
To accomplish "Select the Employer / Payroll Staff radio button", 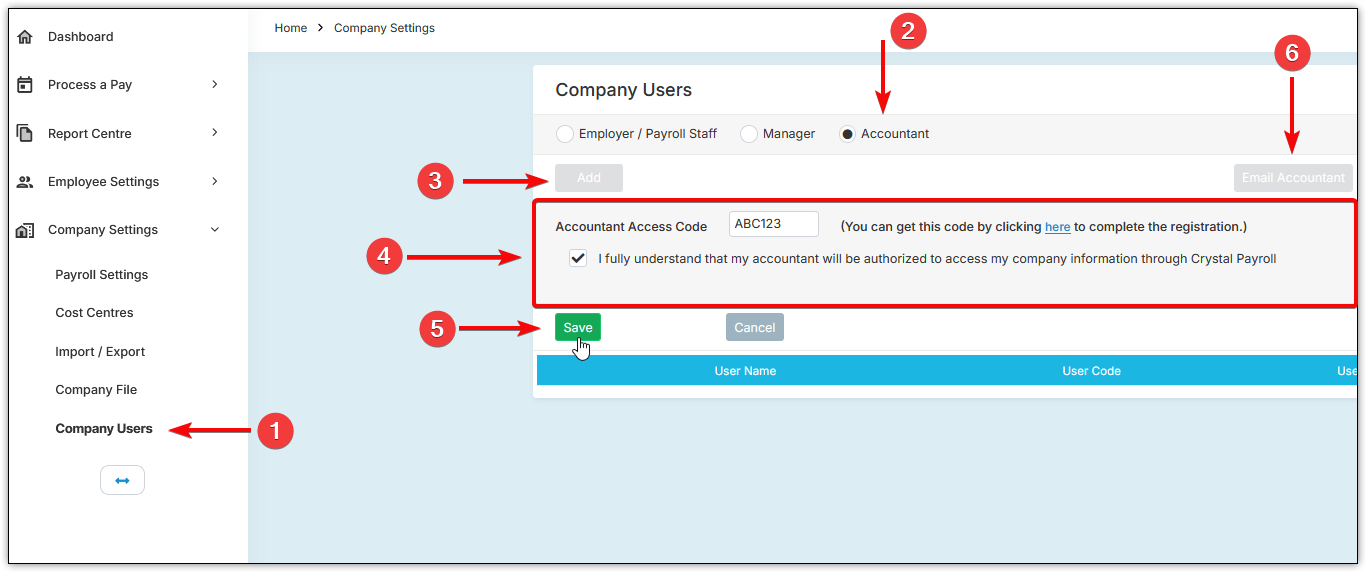I will click(565, 134).
